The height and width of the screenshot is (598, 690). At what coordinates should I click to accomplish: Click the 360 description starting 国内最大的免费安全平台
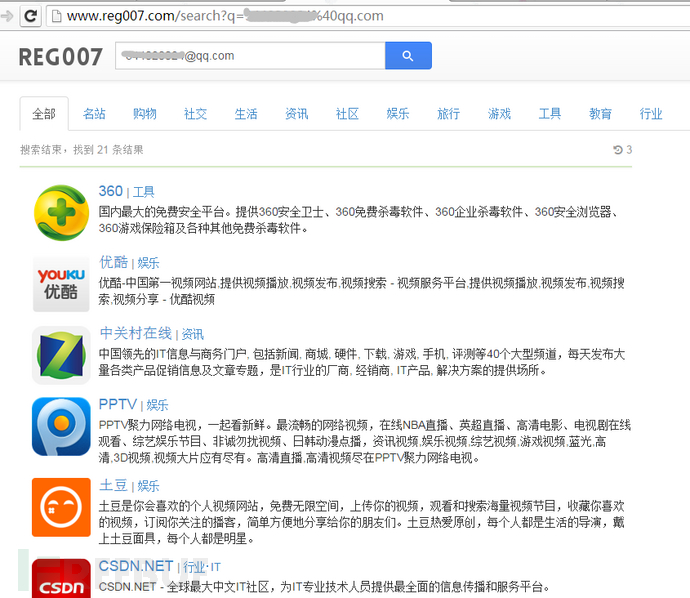coord(359,220)
